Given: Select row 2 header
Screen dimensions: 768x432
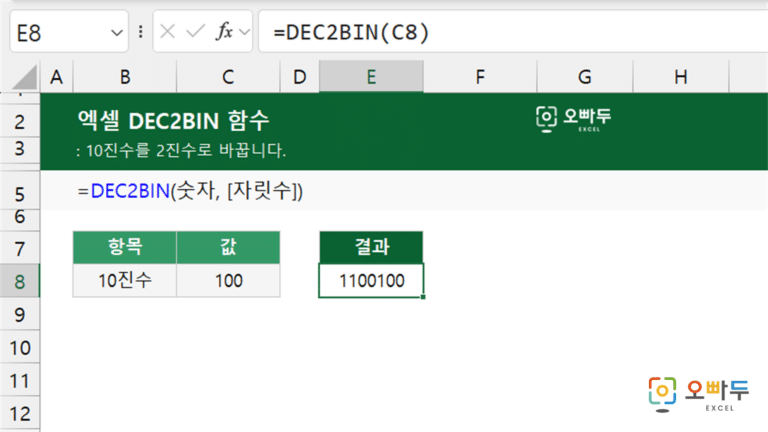Looking at the screenshot, I should click(20, 121).
